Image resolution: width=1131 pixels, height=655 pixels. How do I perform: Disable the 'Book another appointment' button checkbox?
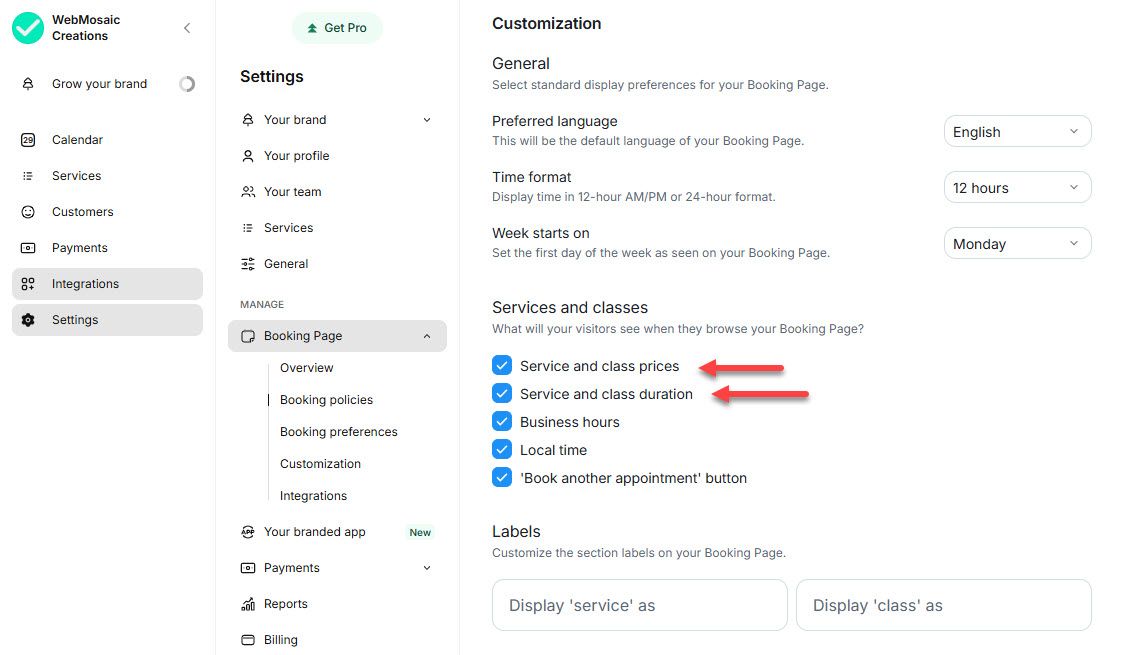(502, 478)
